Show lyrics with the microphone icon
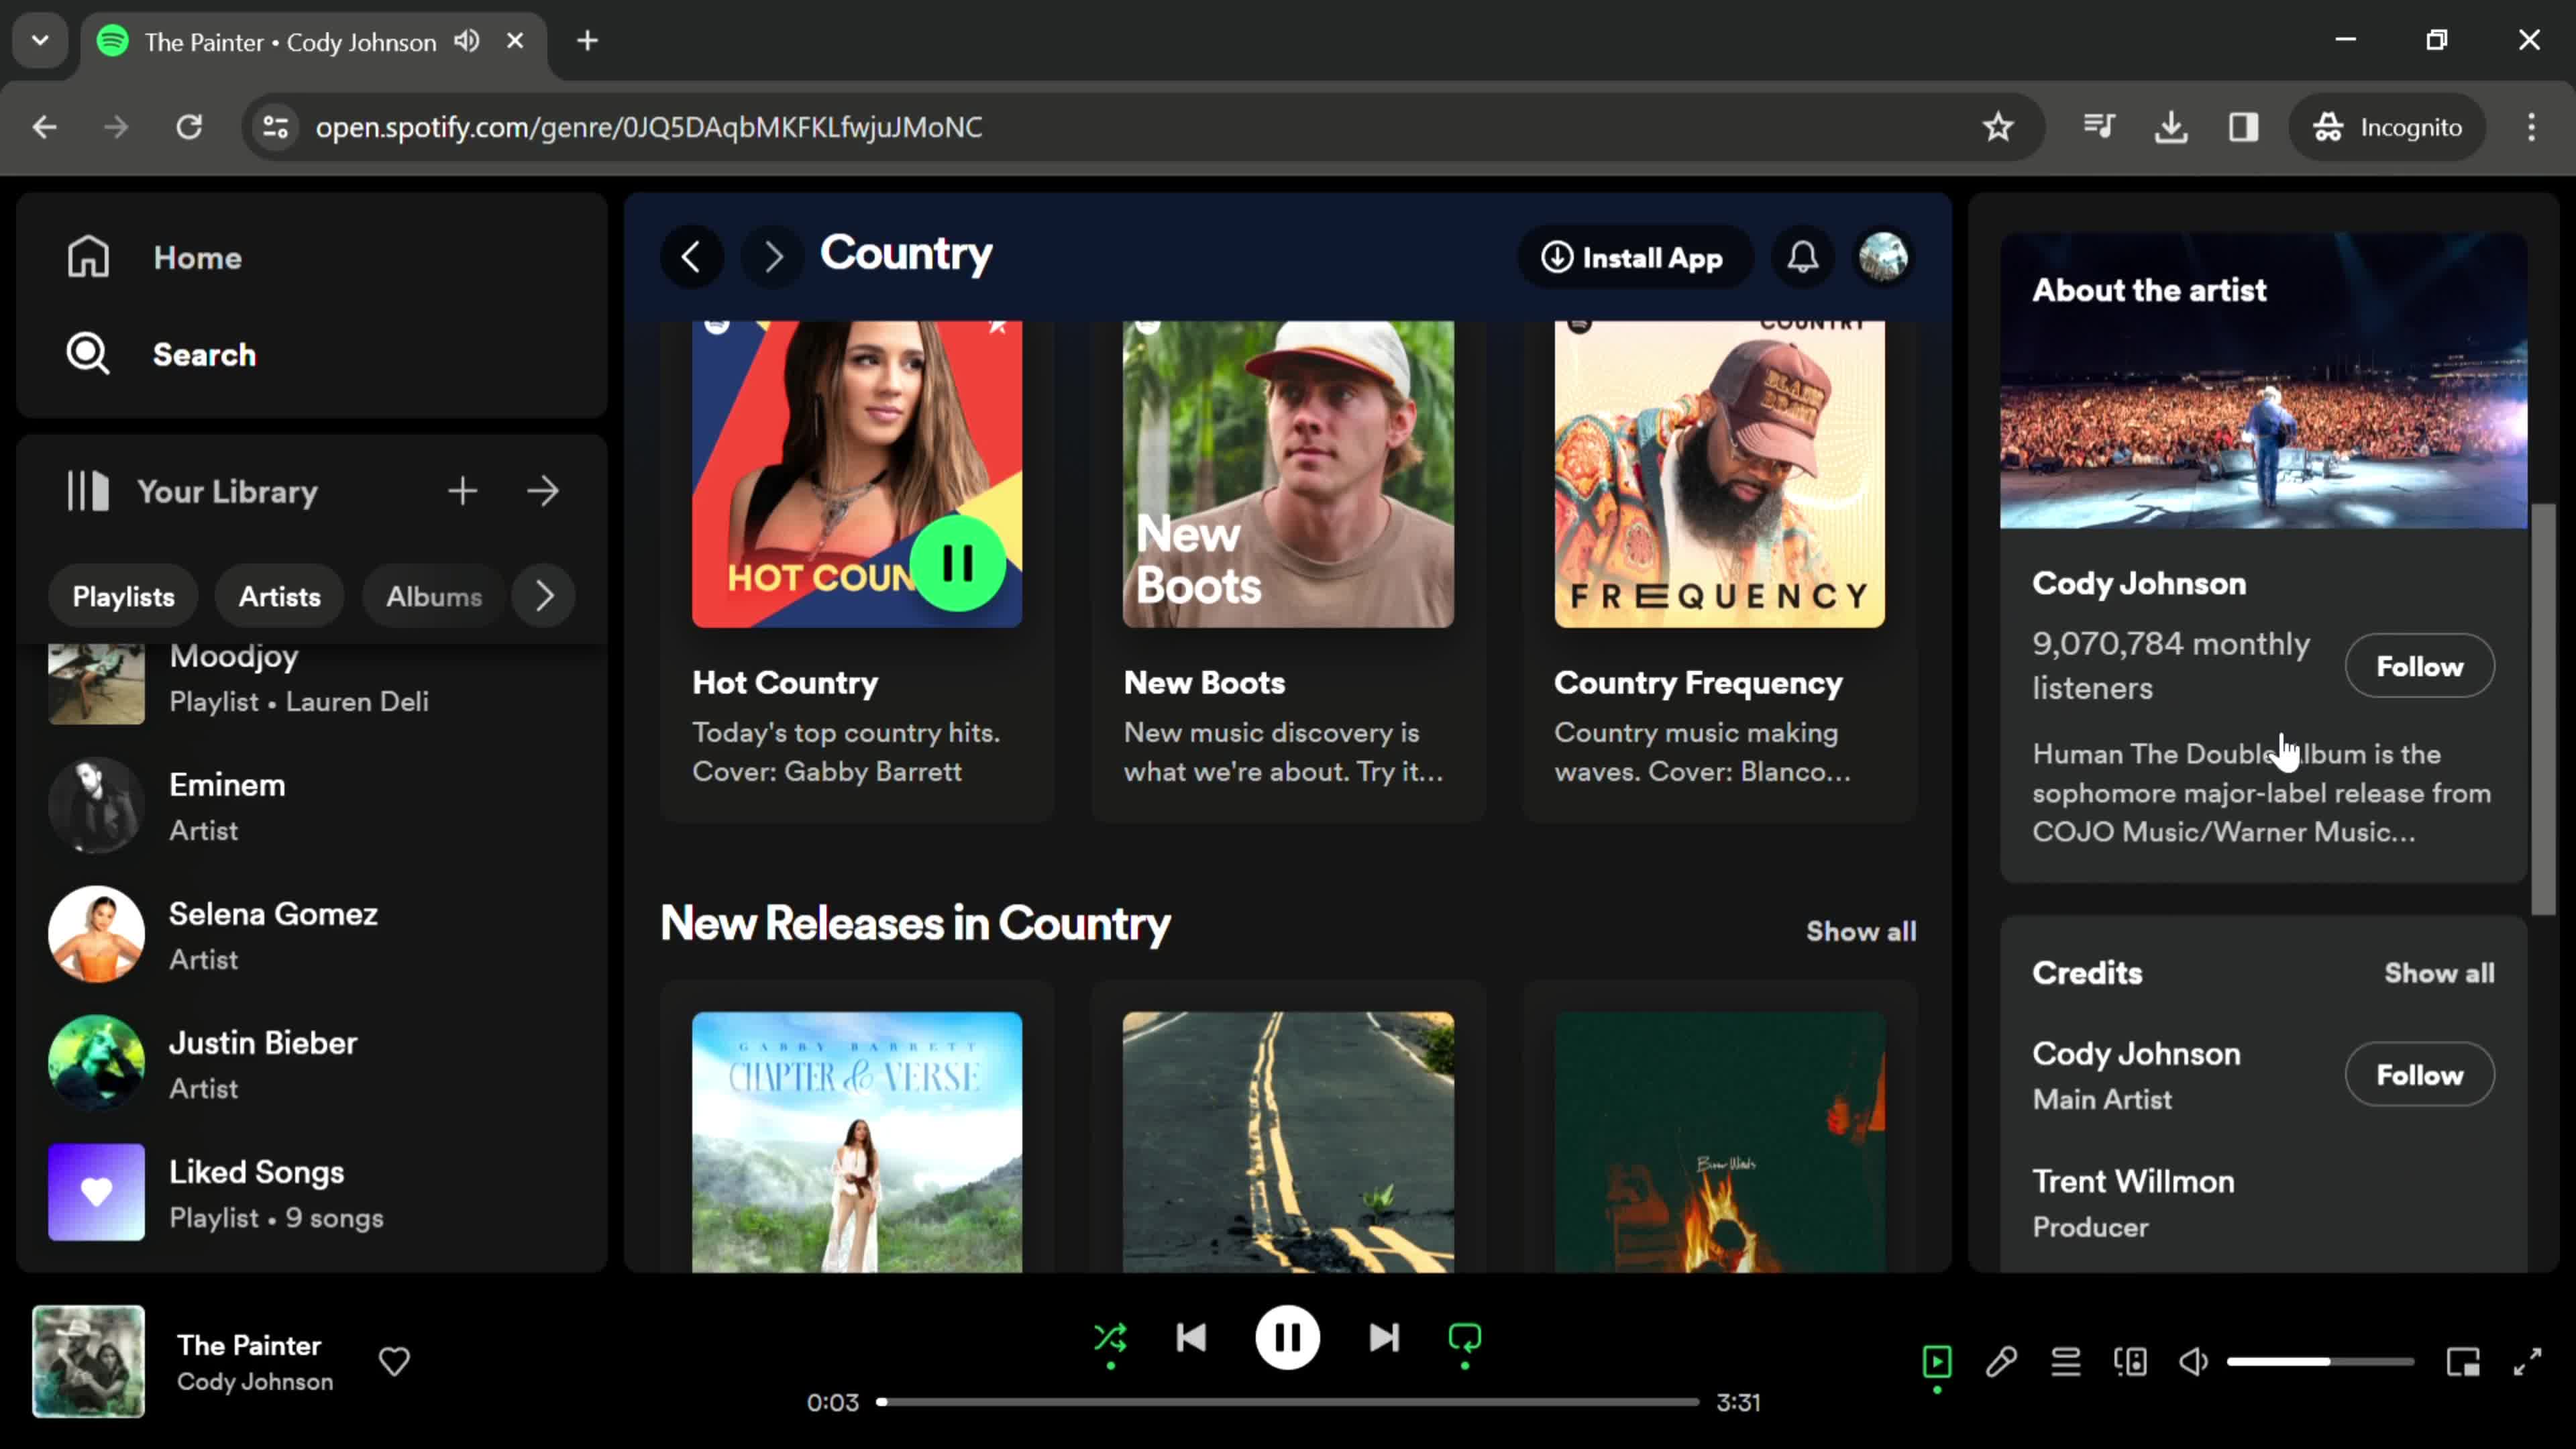Screen dimensions: 2576x1449 point(2001,1361)
